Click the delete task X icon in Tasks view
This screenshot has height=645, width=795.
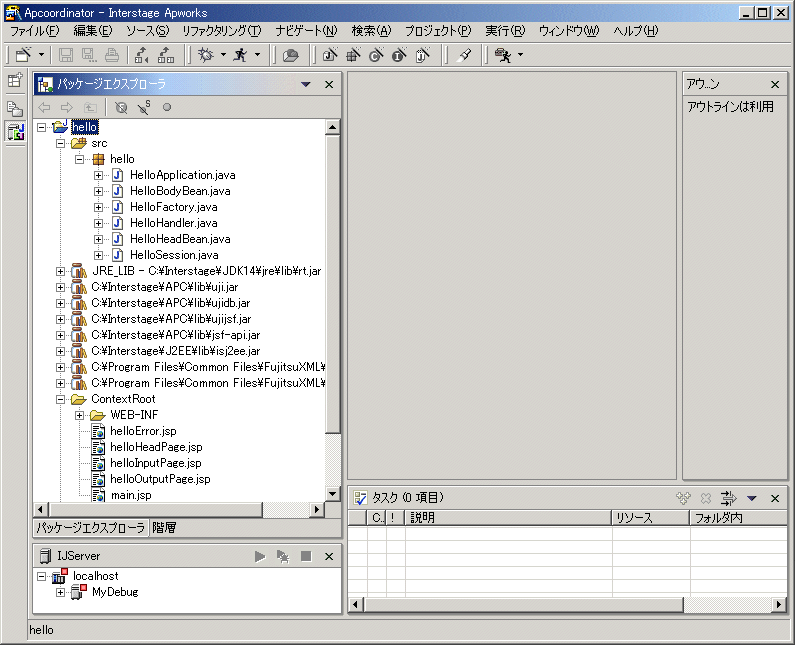[706, 498]
